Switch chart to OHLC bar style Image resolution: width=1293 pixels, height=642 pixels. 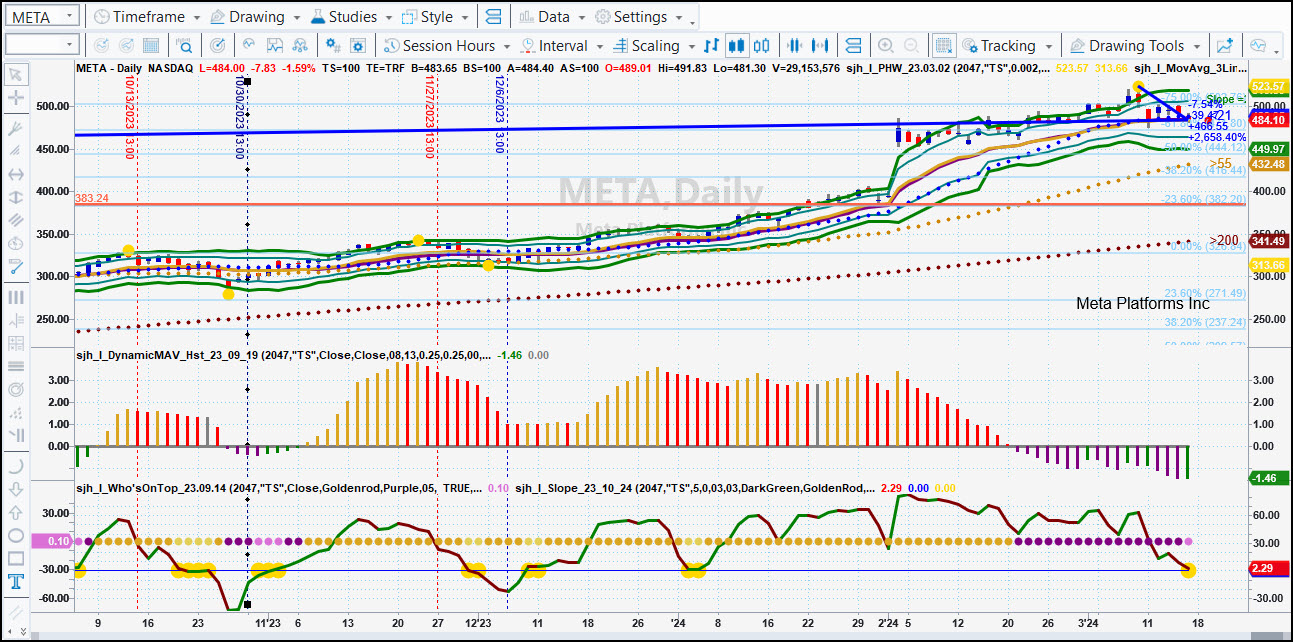711,45
